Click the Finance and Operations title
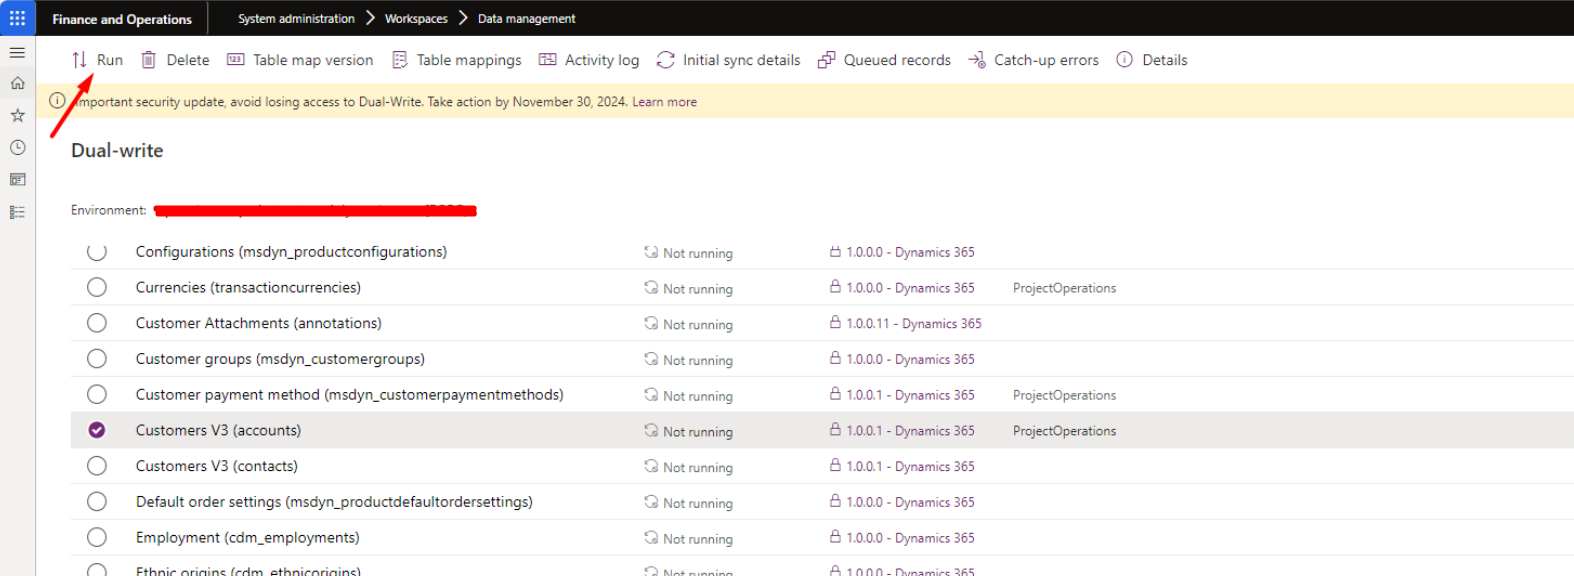Viewport: 1574px width, 576px height. pos(122,19)
